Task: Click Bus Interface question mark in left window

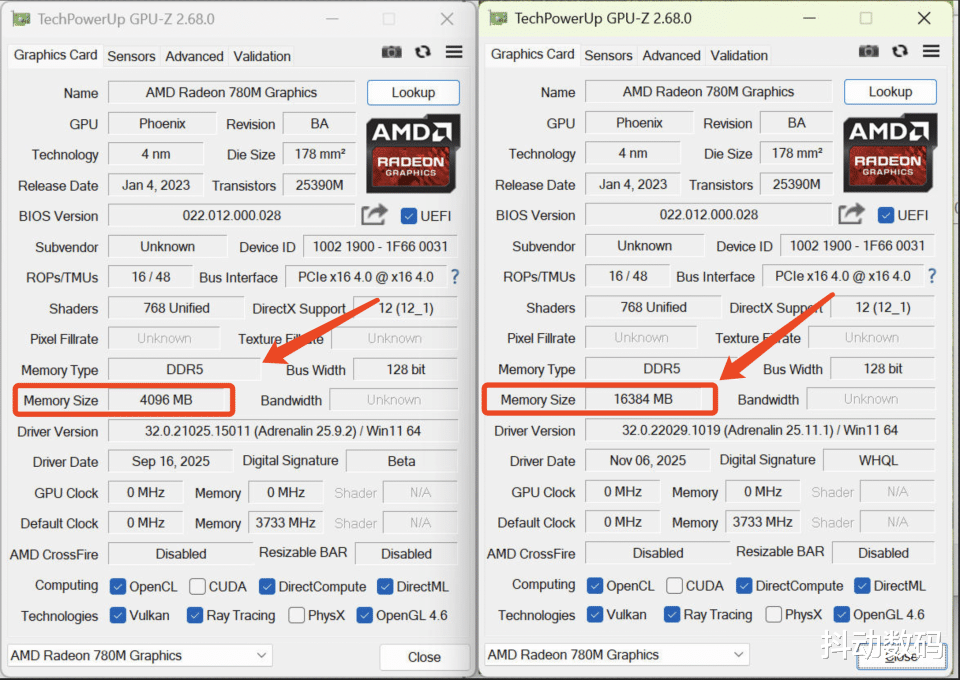Action: pyautogui.click(x=454, y=277)
